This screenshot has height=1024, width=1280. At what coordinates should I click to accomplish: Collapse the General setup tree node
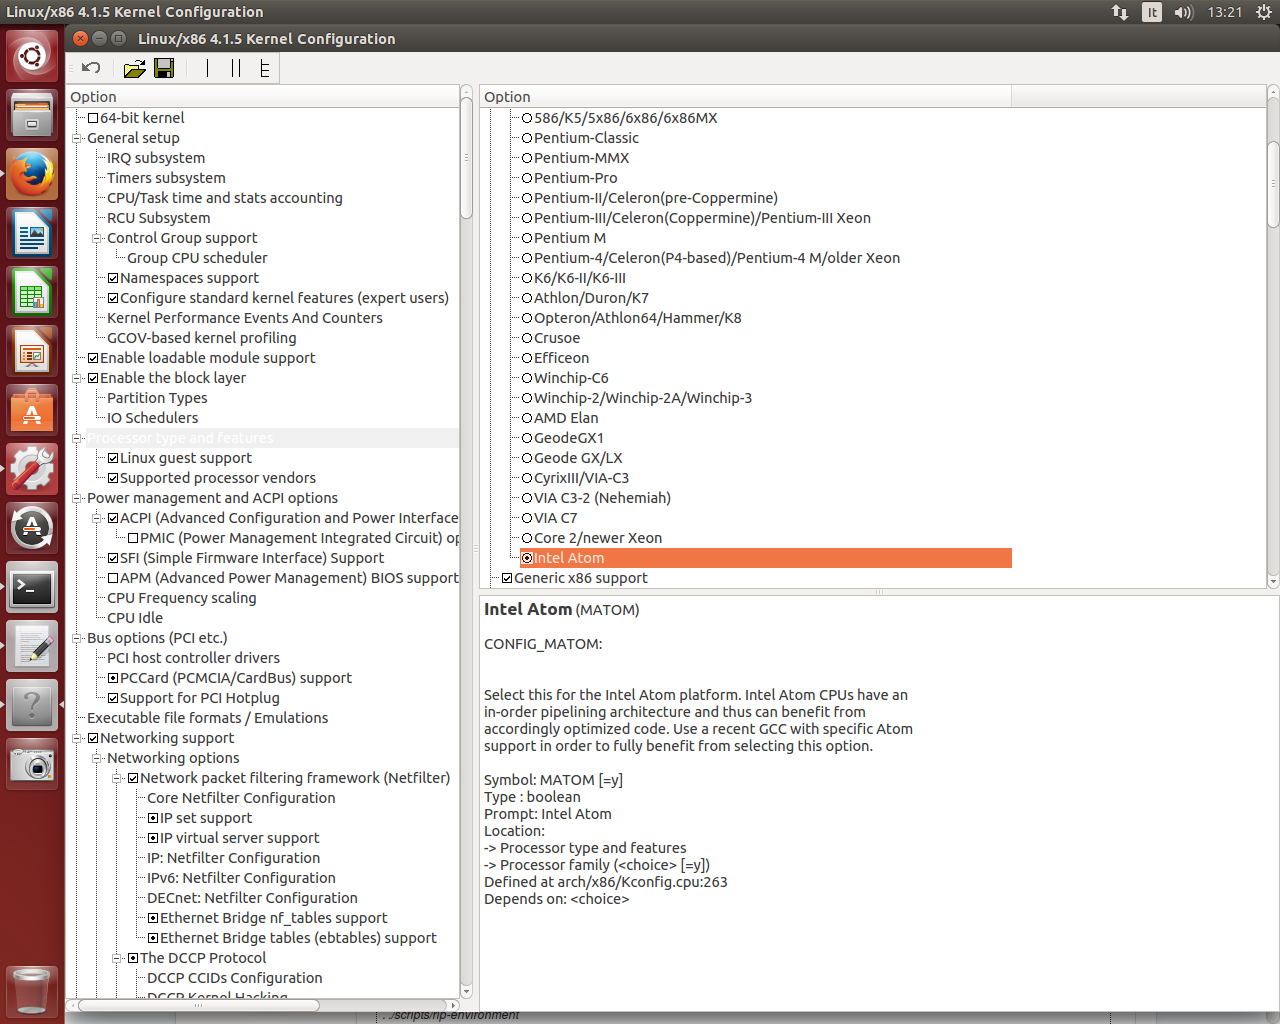[77, 138]
